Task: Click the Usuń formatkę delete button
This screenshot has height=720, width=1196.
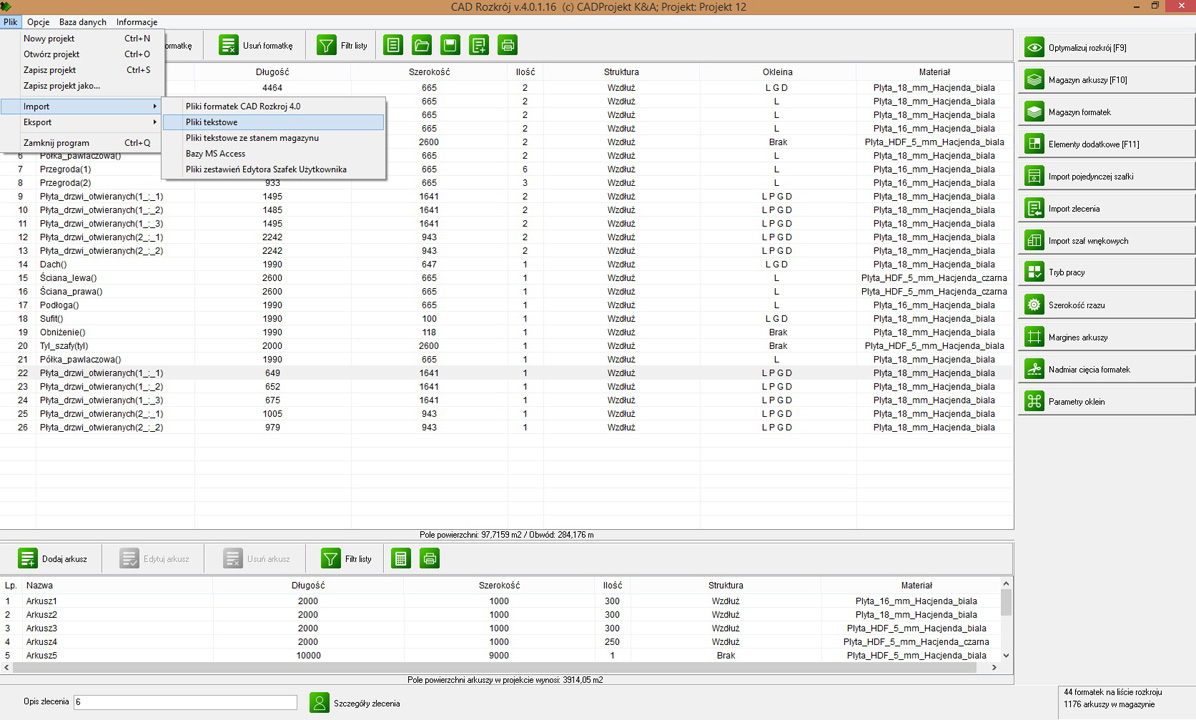Action: click(x=256, y=45)
